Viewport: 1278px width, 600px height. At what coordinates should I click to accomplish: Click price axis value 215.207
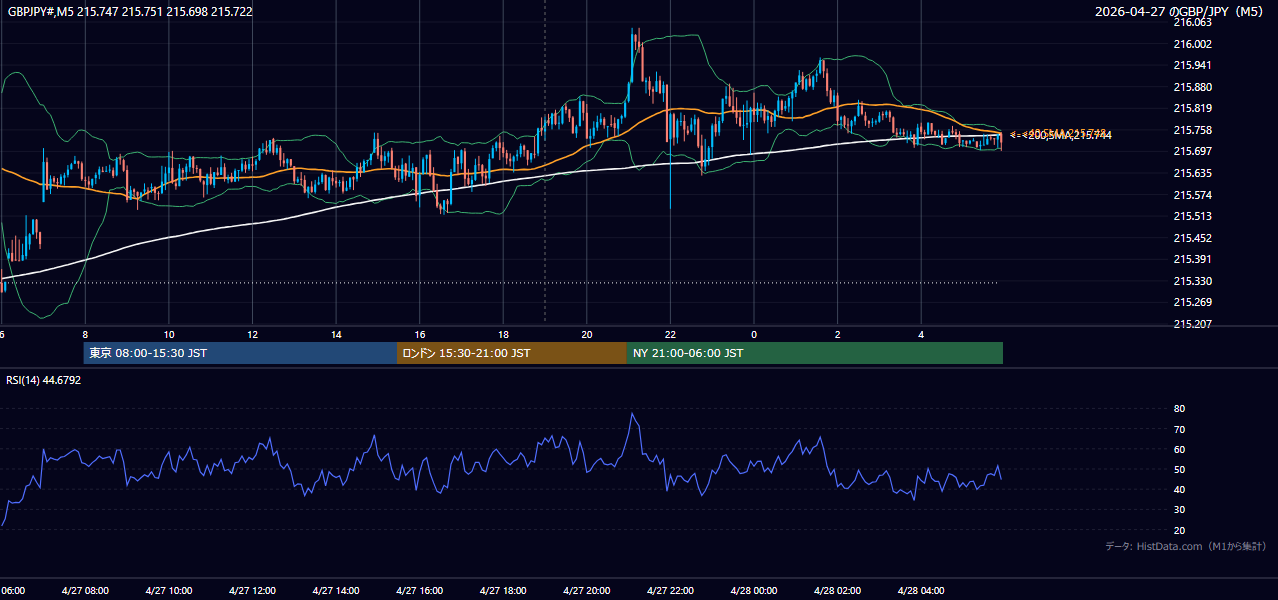tap(1192, 324)
